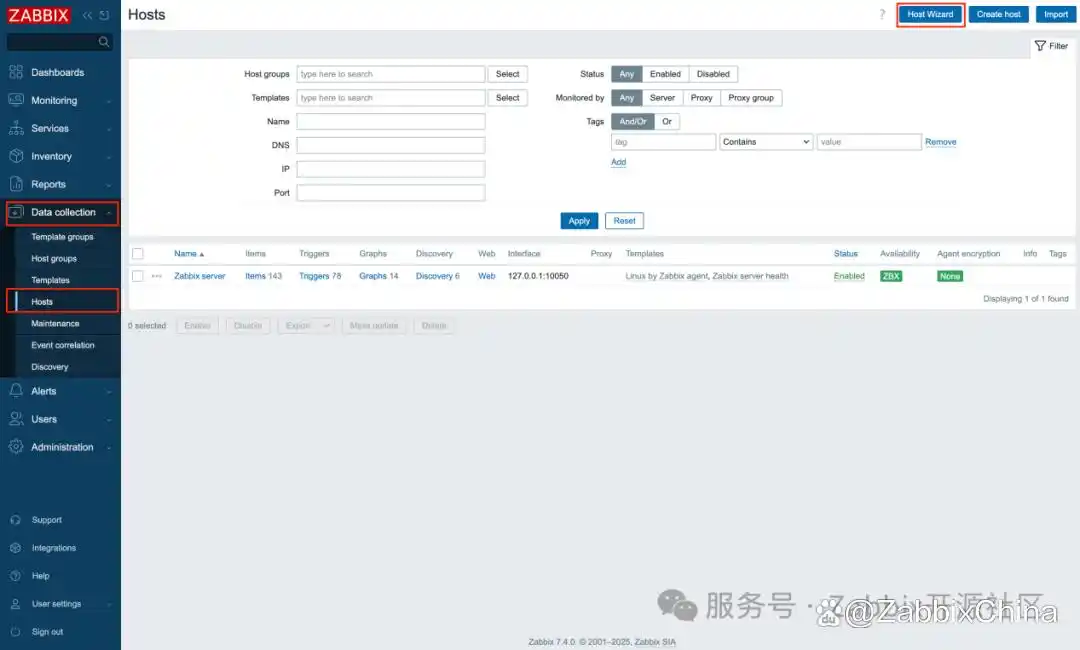
Task: Click the Name filter input field
Action: pos(391,121)
